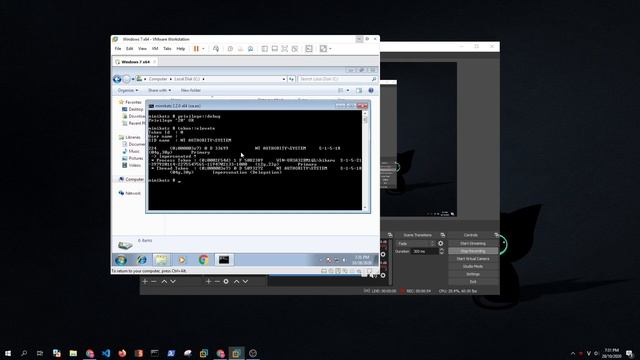Select Favorites in Explorer navigation pane
The width and height of the screenshot is (640, 360).
[130, 102]
